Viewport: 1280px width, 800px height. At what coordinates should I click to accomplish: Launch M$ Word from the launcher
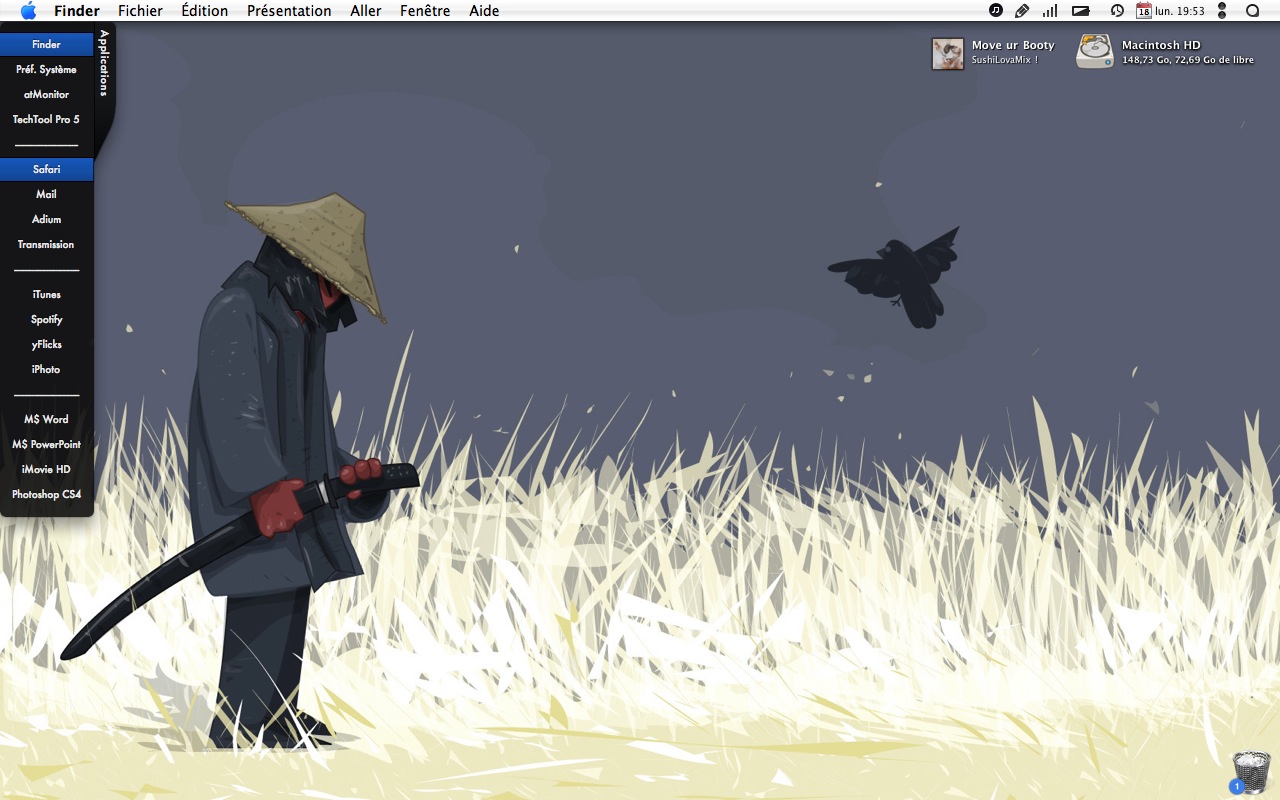pos(46,419)
